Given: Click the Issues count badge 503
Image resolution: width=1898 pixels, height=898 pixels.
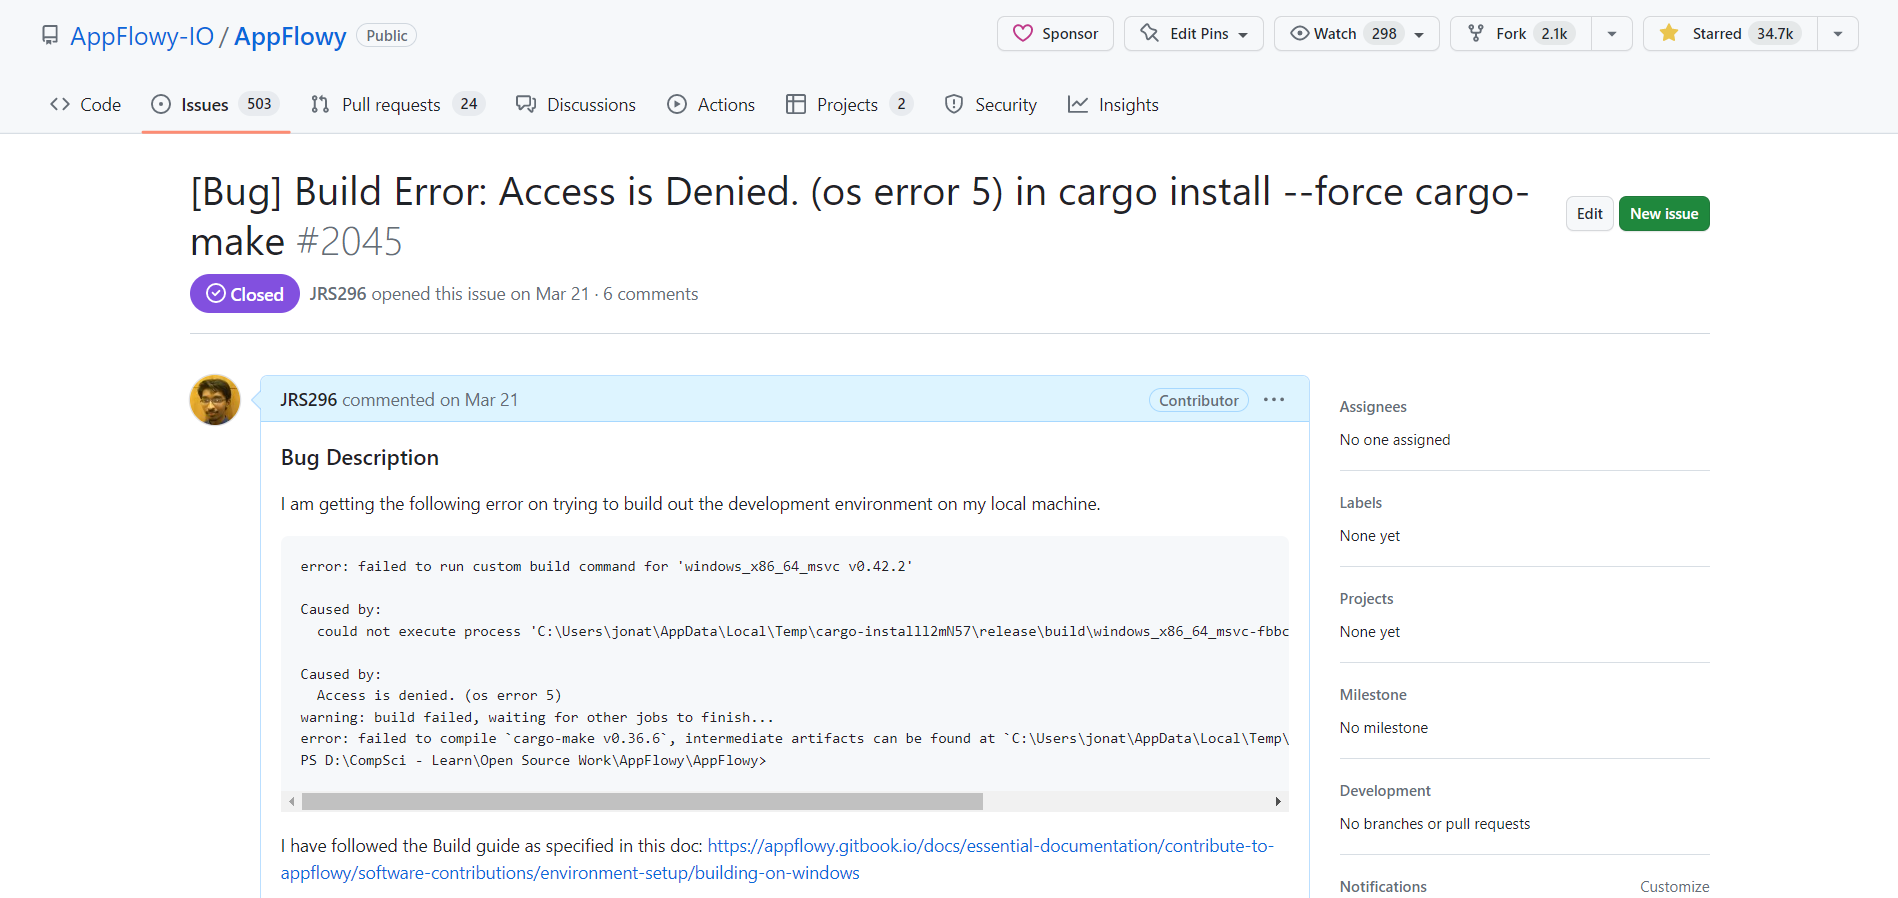Looking at the screenshot, I should [259, 104].
